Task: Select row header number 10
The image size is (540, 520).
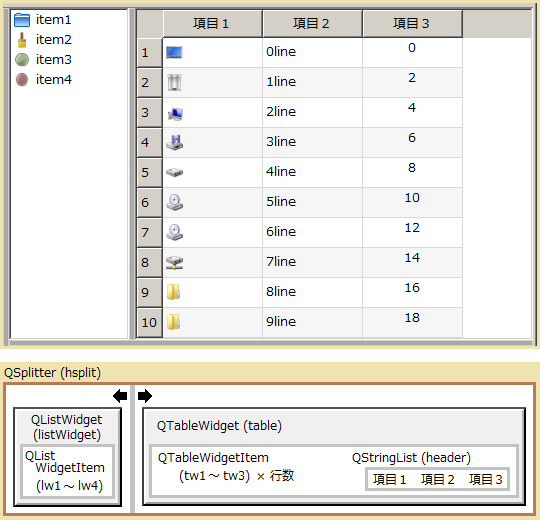Action: coord(149,322)
